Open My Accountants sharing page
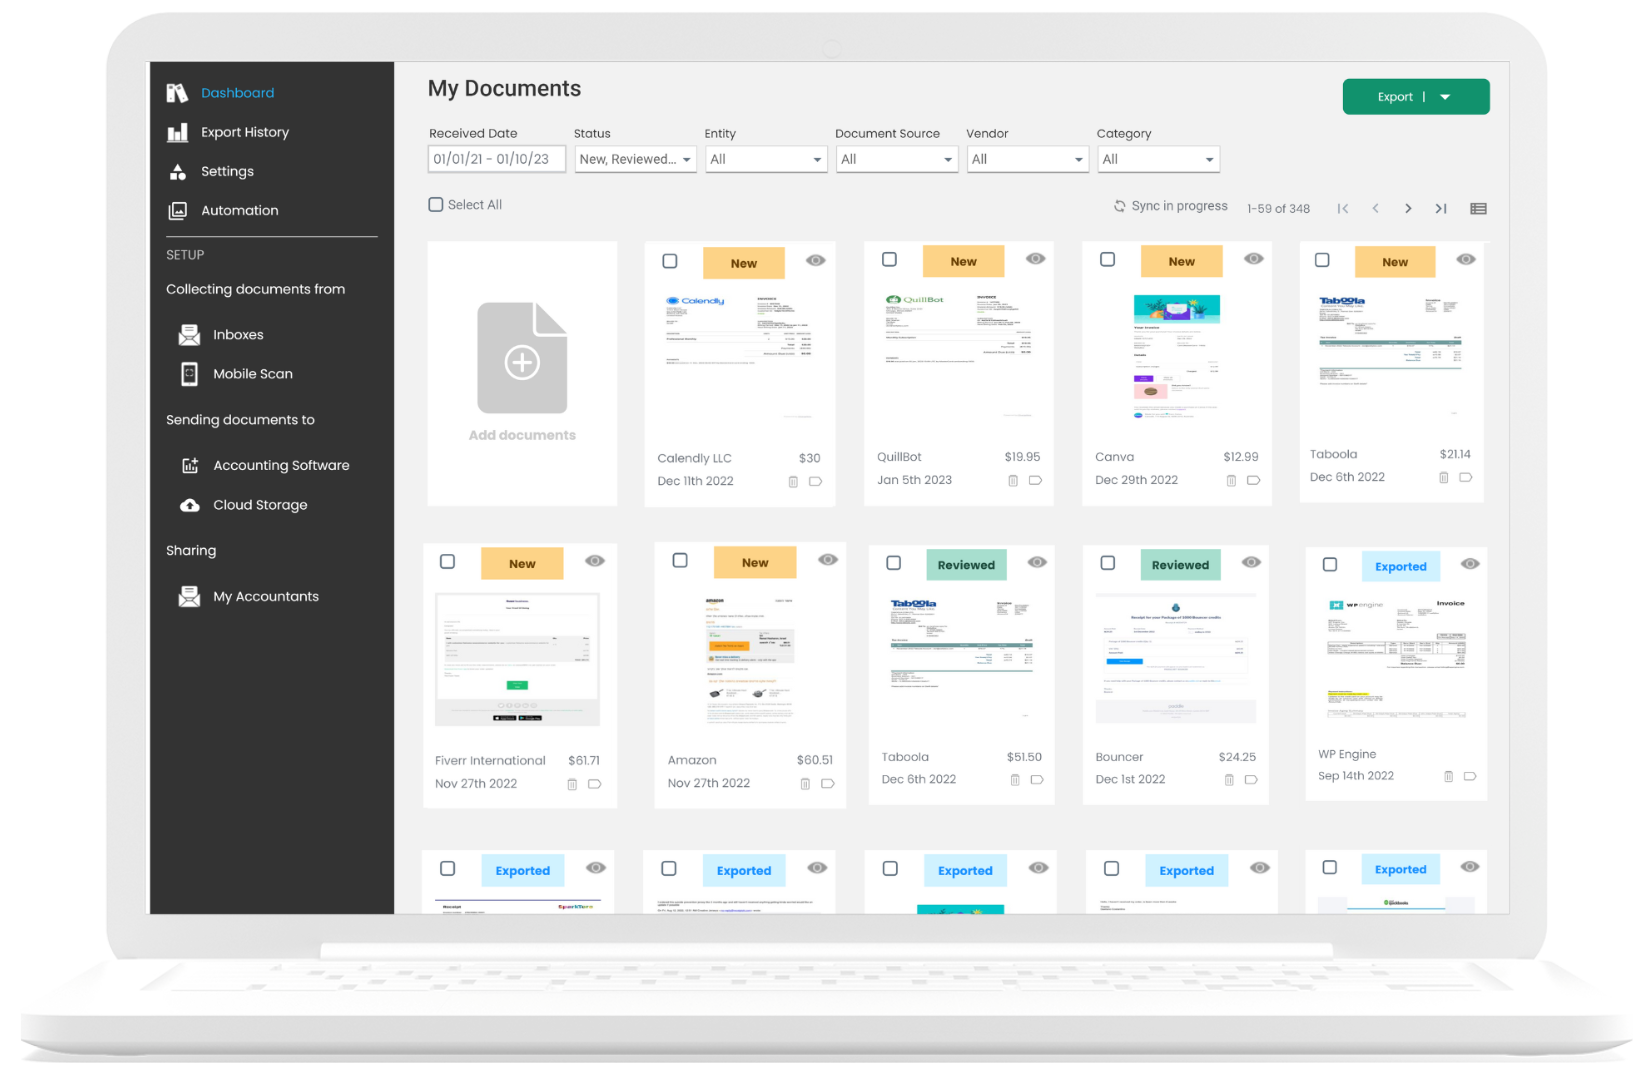 coord(266,597)
